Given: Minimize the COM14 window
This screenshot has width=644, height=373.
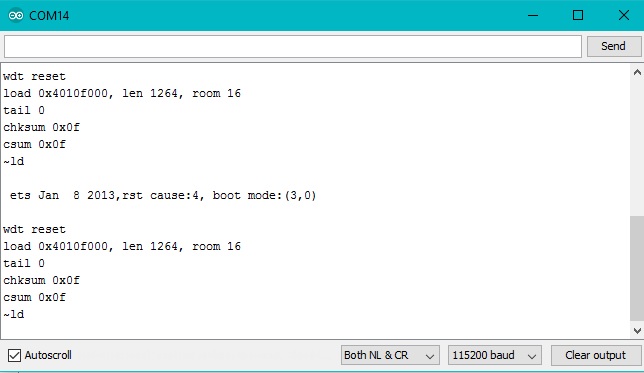Looking at the screenshot, I should pos(533,16).
